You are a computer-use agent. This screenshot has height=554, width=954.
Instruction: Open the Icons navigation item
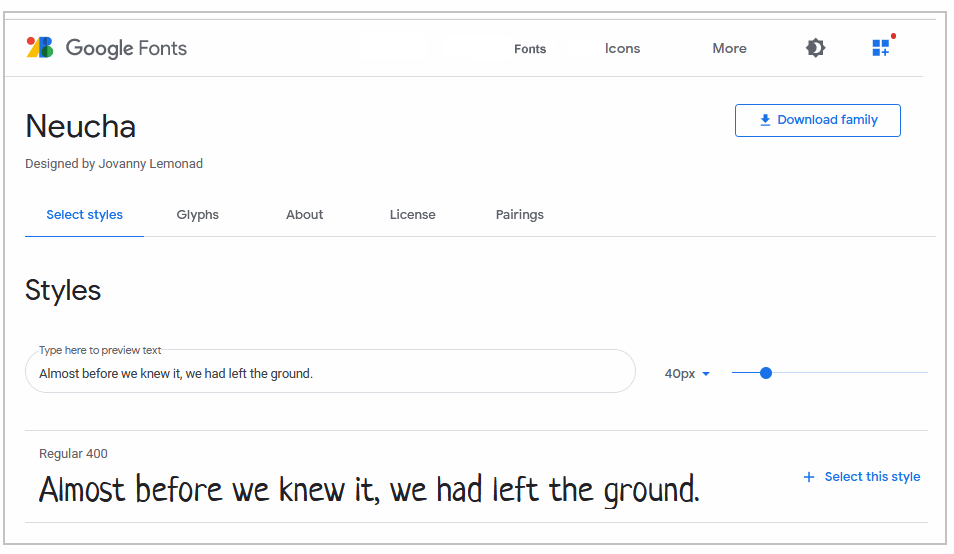(x=622, y=48)
